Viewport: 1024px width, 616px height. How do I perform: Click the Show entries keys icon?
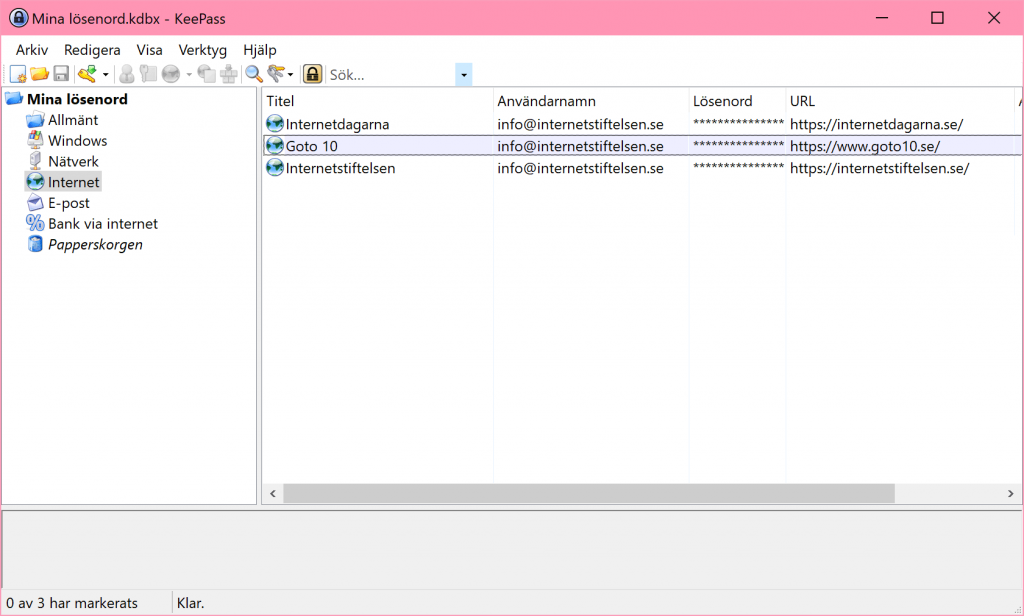[276, 74]
